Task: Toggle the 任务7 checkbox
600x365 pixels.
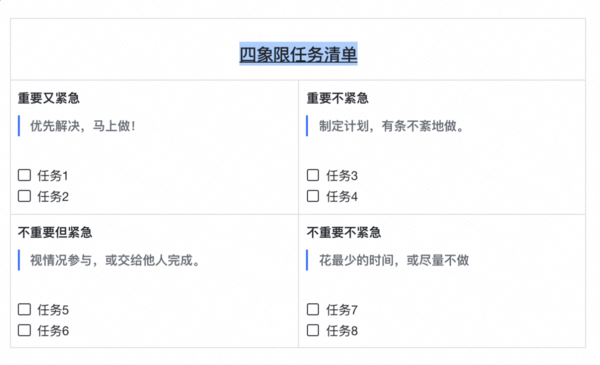Action: [313, 309]
